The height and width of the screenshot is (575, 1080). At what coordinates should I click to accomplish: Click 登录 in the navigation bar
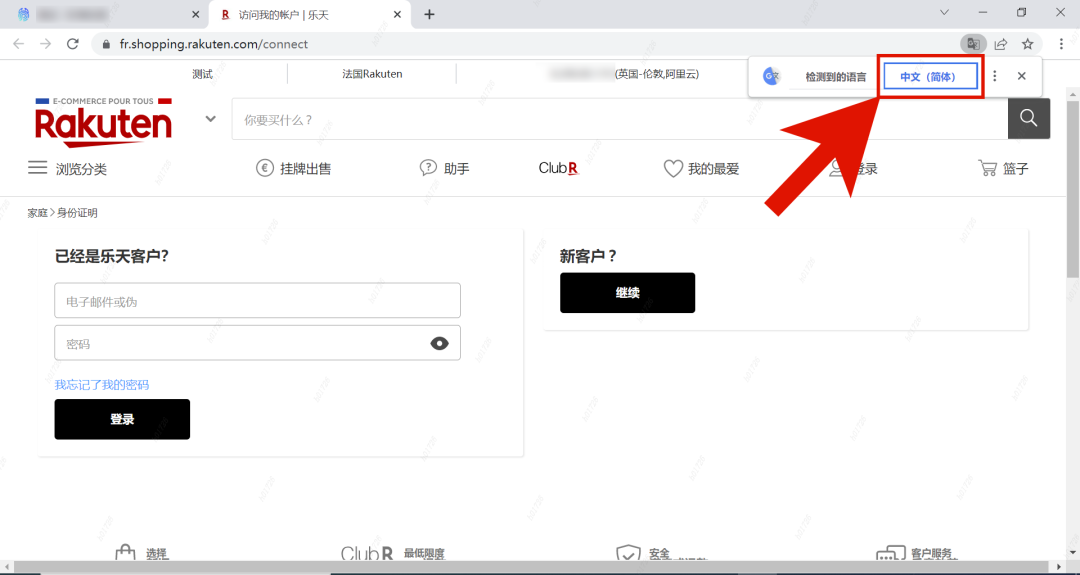[x=853, y=168]
